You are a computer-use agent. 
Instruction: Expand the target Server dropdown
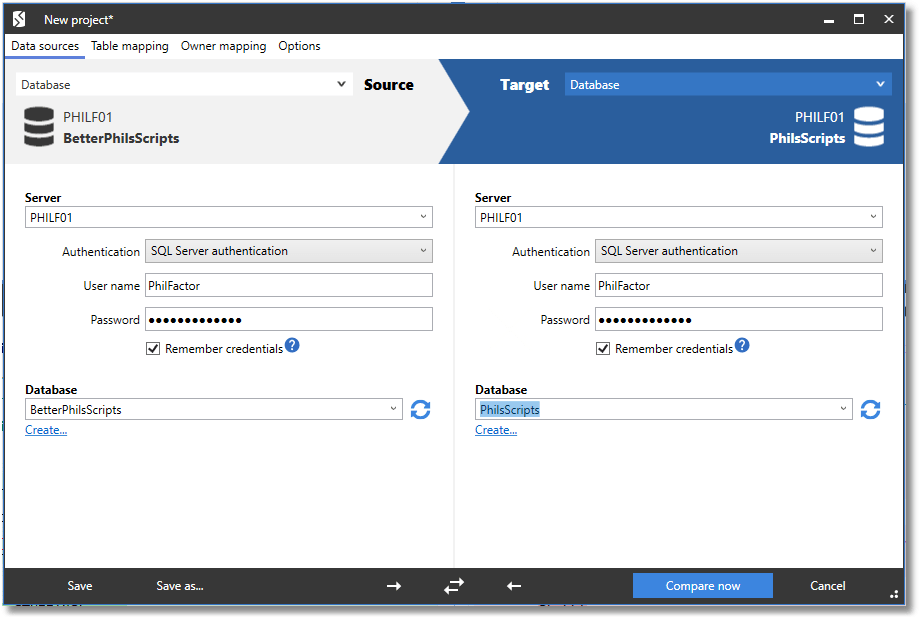tap(873, 217)
